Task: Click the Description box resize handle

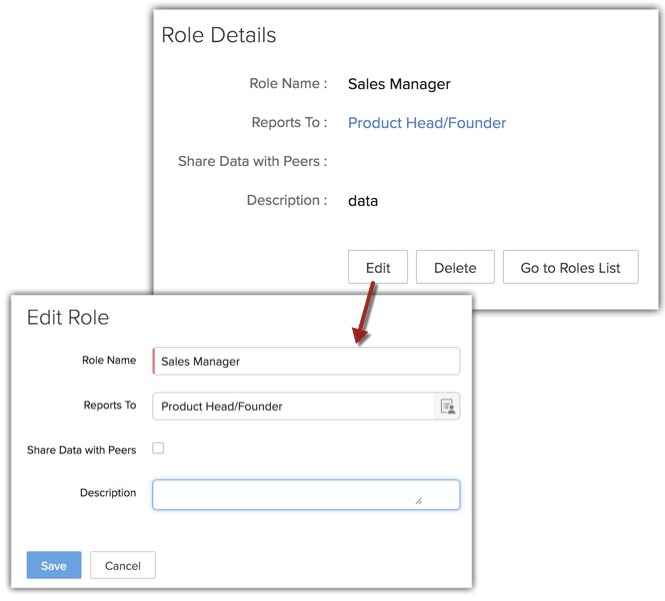Action: [x=418, y=500]
